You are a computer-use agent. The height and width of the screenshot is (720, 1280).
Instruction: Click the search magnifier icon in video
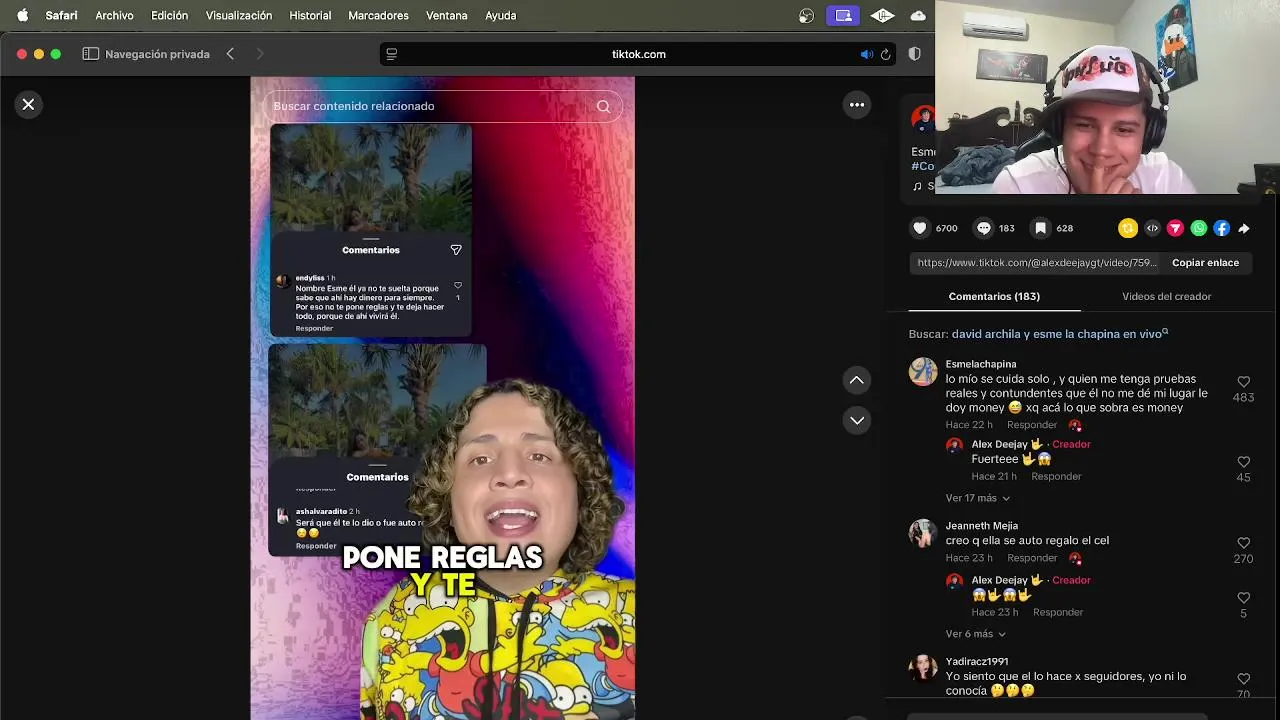pos(603,106)
